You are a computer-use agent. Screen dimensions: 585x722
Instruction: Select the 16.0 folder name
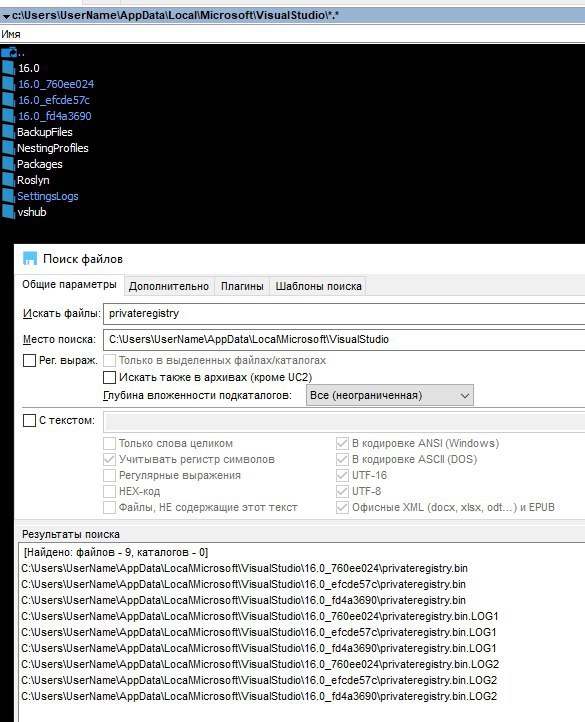(29, 68)
